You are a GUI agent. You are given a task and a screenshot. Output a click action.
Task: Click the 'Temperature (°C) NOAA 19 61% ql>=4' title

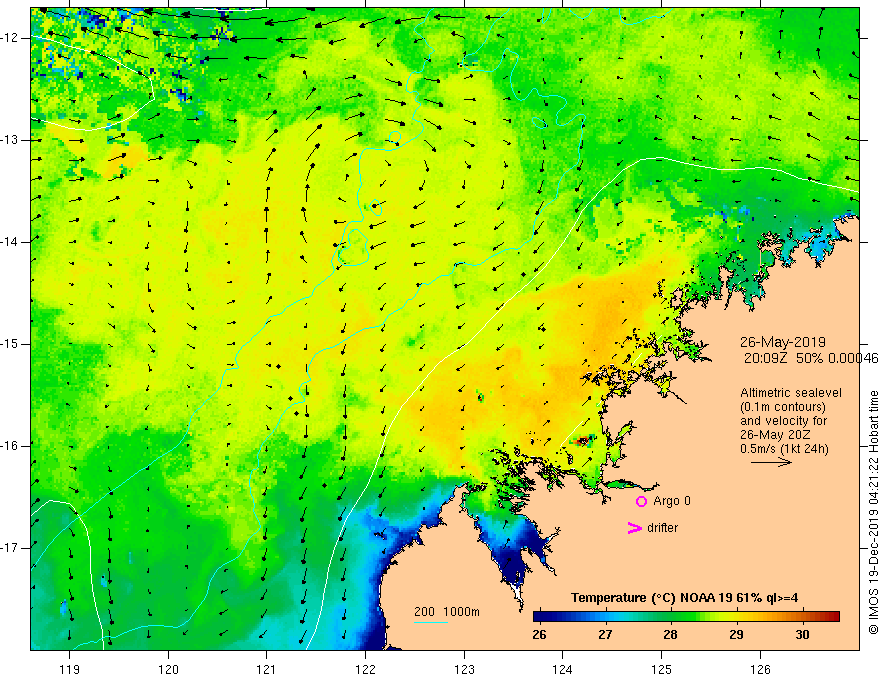[x=684, y=598]
